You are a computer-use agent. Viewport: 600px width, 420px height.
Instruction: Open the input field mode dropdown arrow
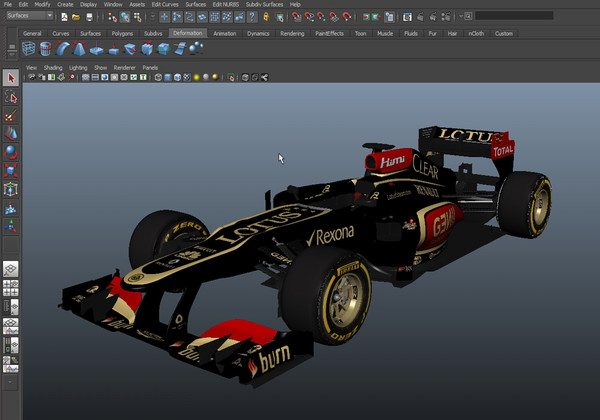[x=461, y=16]
